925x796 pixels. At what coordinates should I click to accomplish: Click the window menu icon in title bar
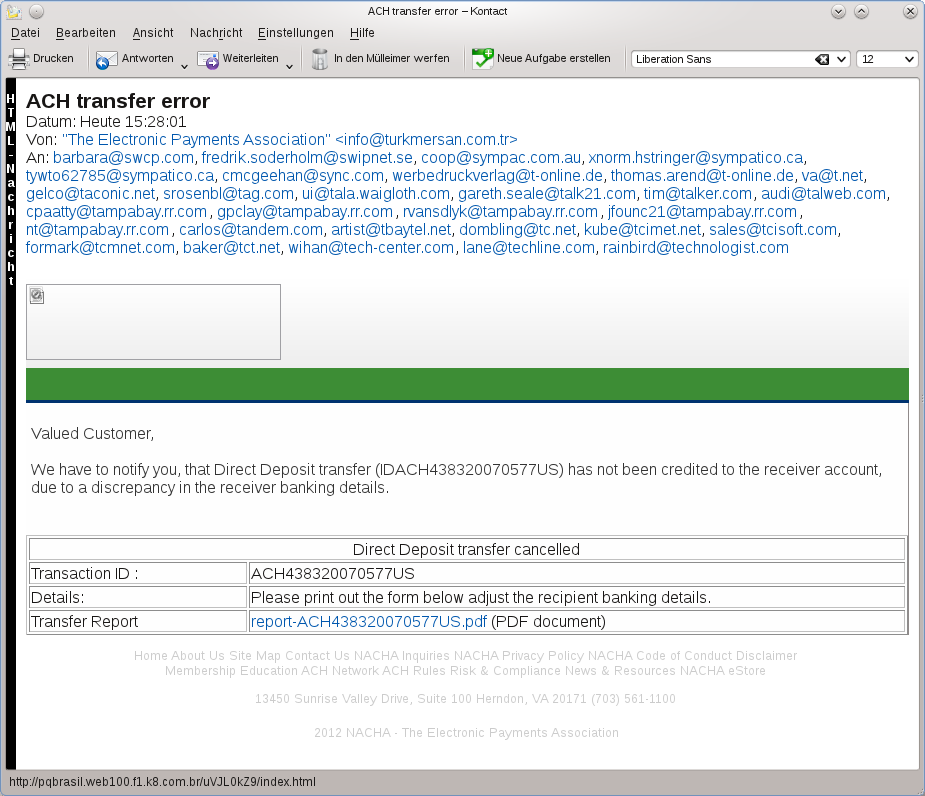point(14,11)
